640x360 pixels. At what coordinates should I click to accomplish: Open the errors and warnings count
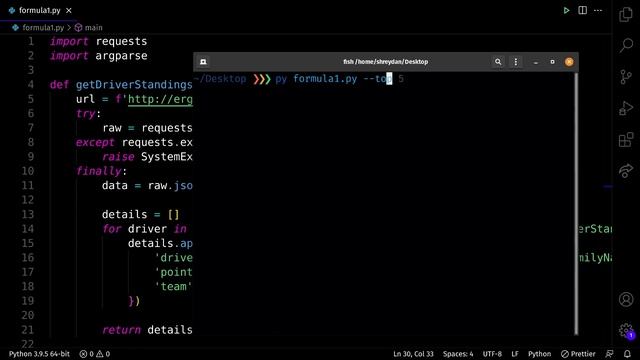pos(95,354)
